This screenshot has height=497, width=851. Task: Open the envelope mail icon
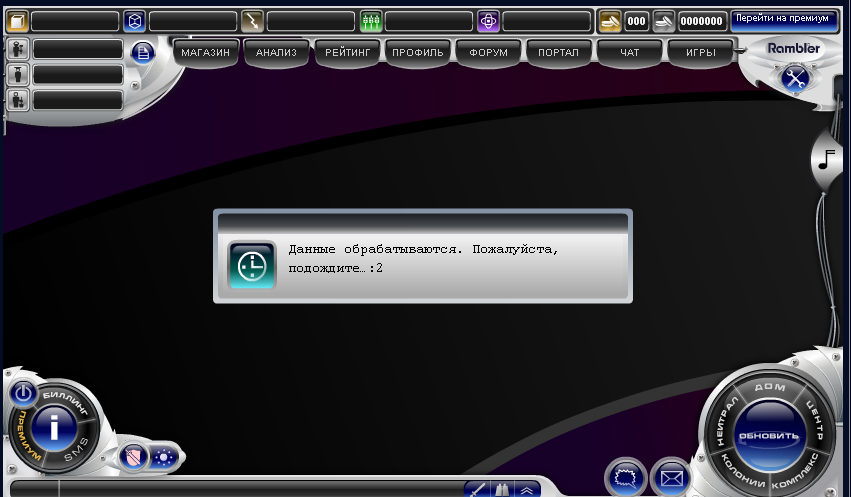pyautogui.click(x=671, y=479)
